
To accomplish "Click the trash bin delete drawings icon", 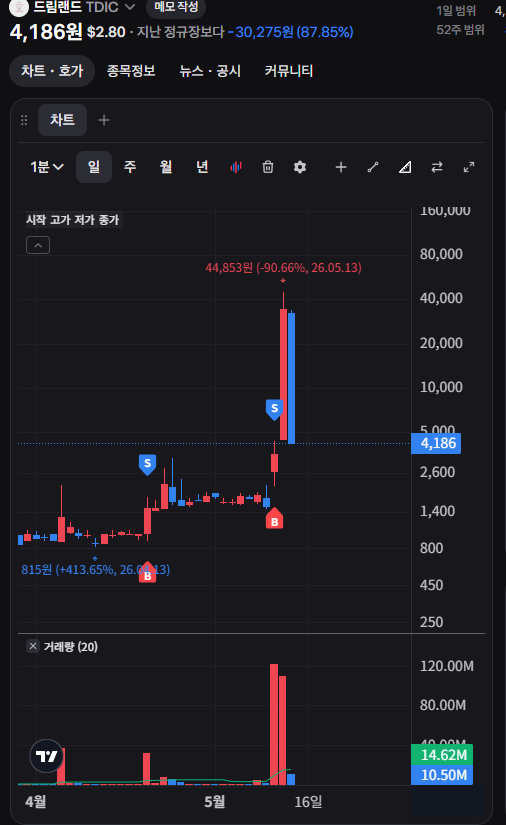I will point(268,167).
